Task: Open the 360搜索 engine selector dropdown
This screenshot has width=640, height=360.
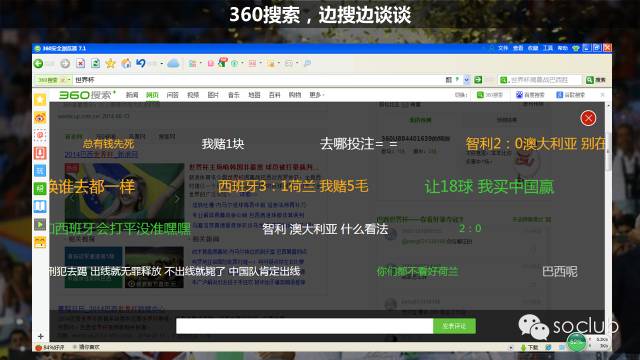Action: pyautogui.click(x=53, y=80)
